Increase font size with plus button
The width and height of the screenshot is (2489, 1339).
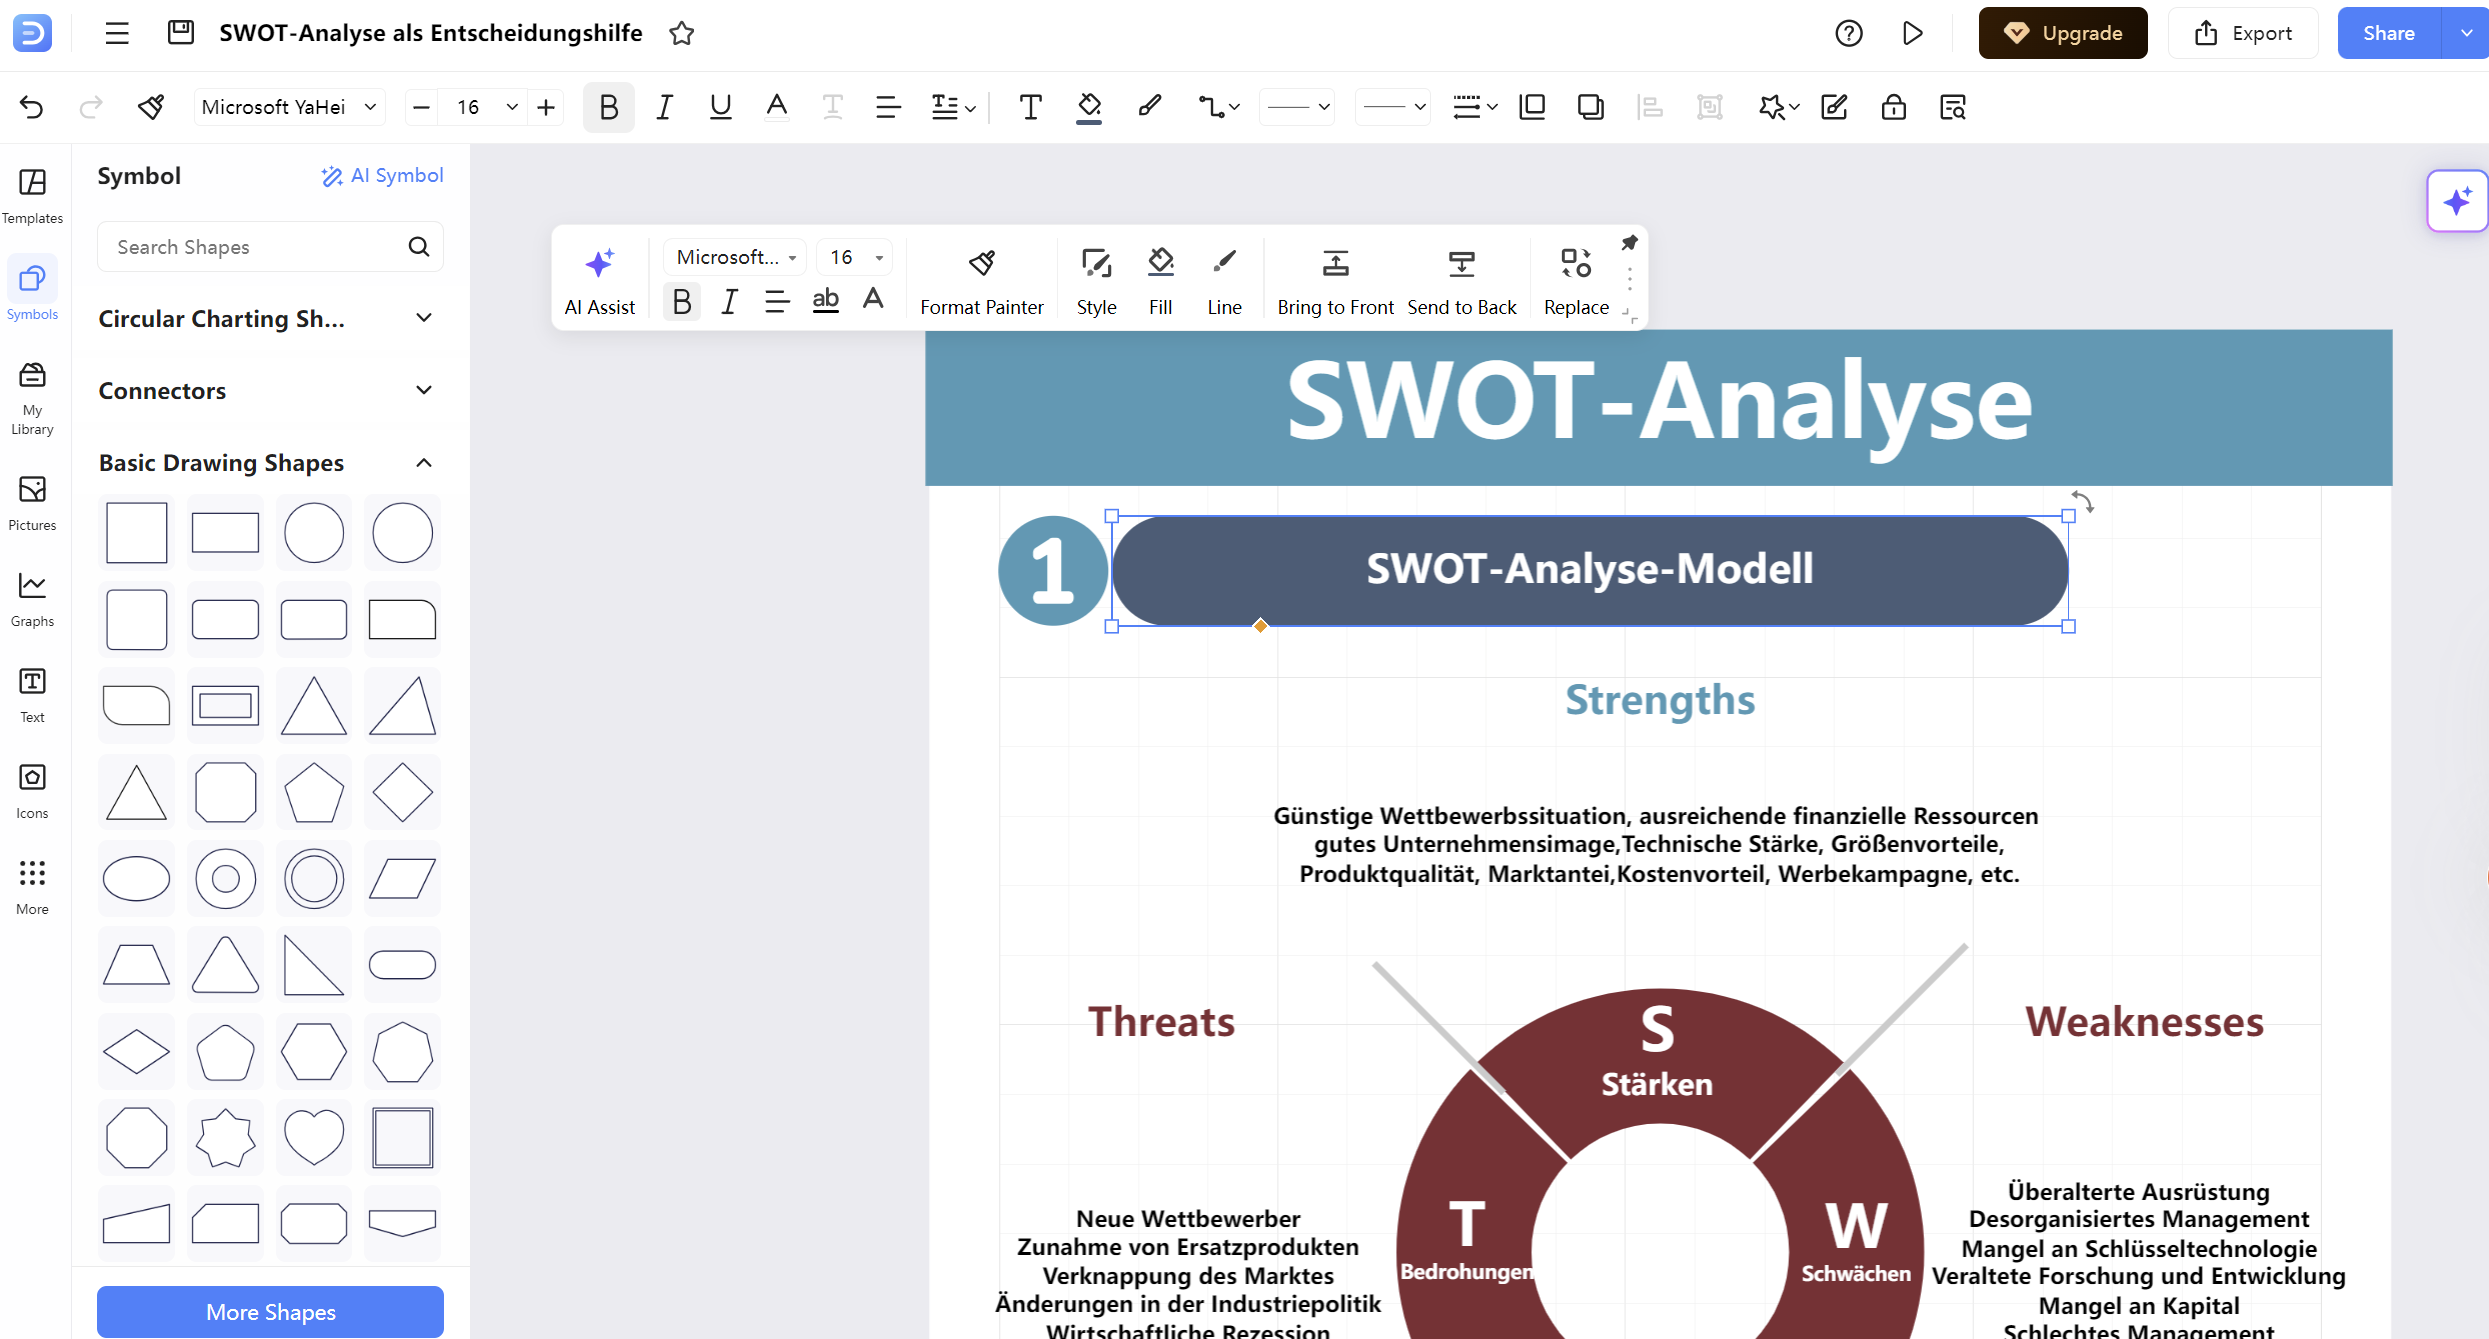point(546,107)
